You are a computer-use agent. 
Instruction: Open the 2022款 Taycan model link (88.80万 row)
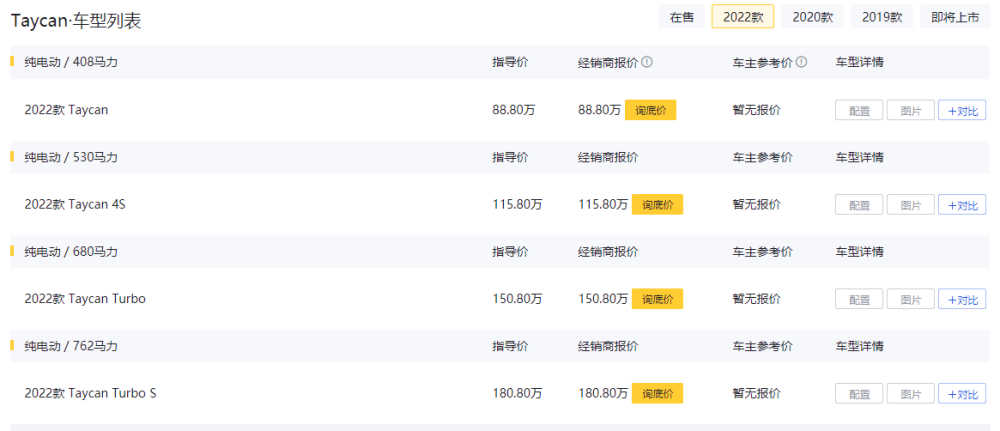point(66,110)
